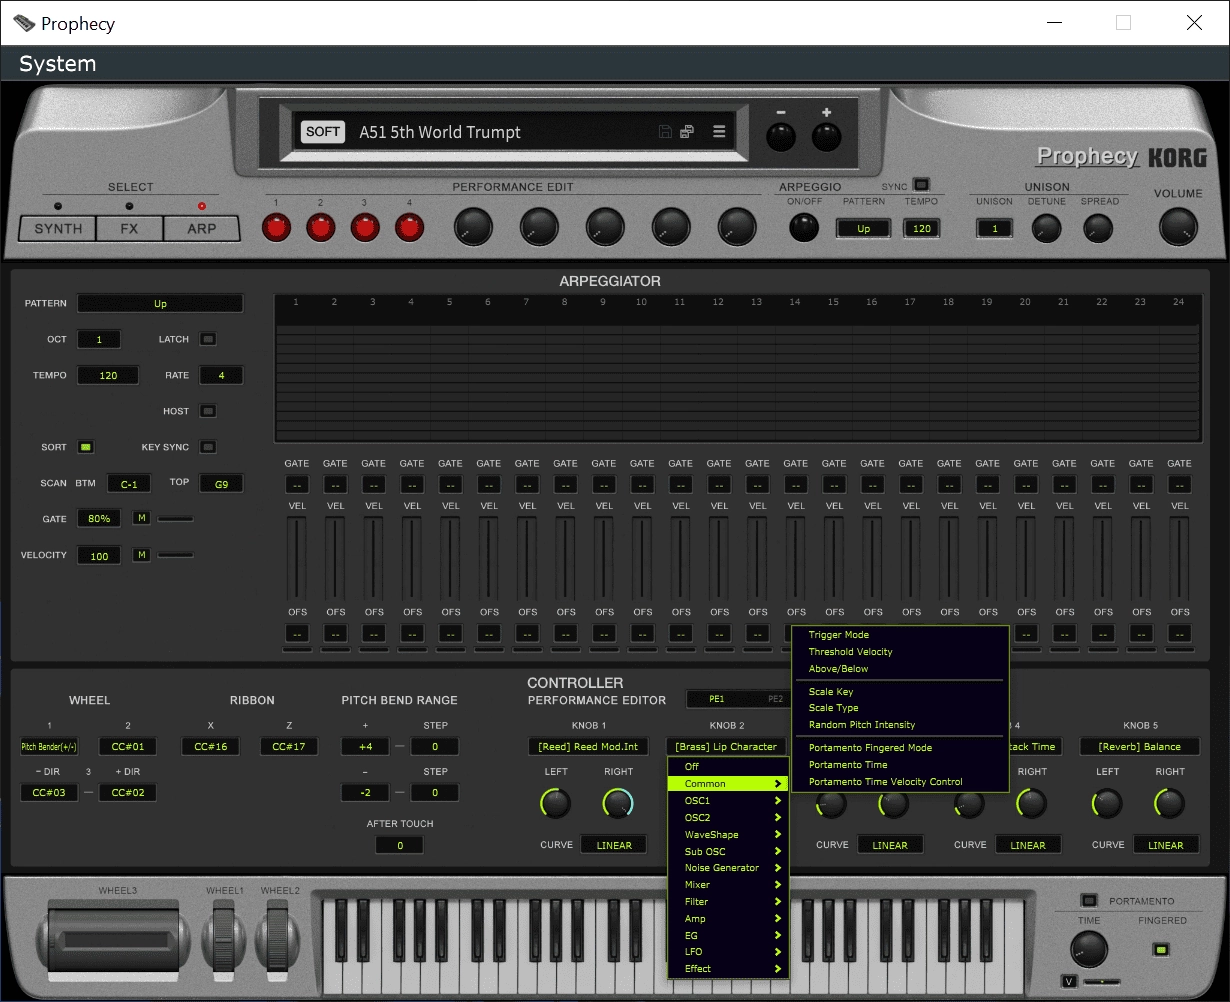Open Knob 2 Lip Character assignment dropdown
Screen dimensions: 1230x1002
tap(726, 746)
